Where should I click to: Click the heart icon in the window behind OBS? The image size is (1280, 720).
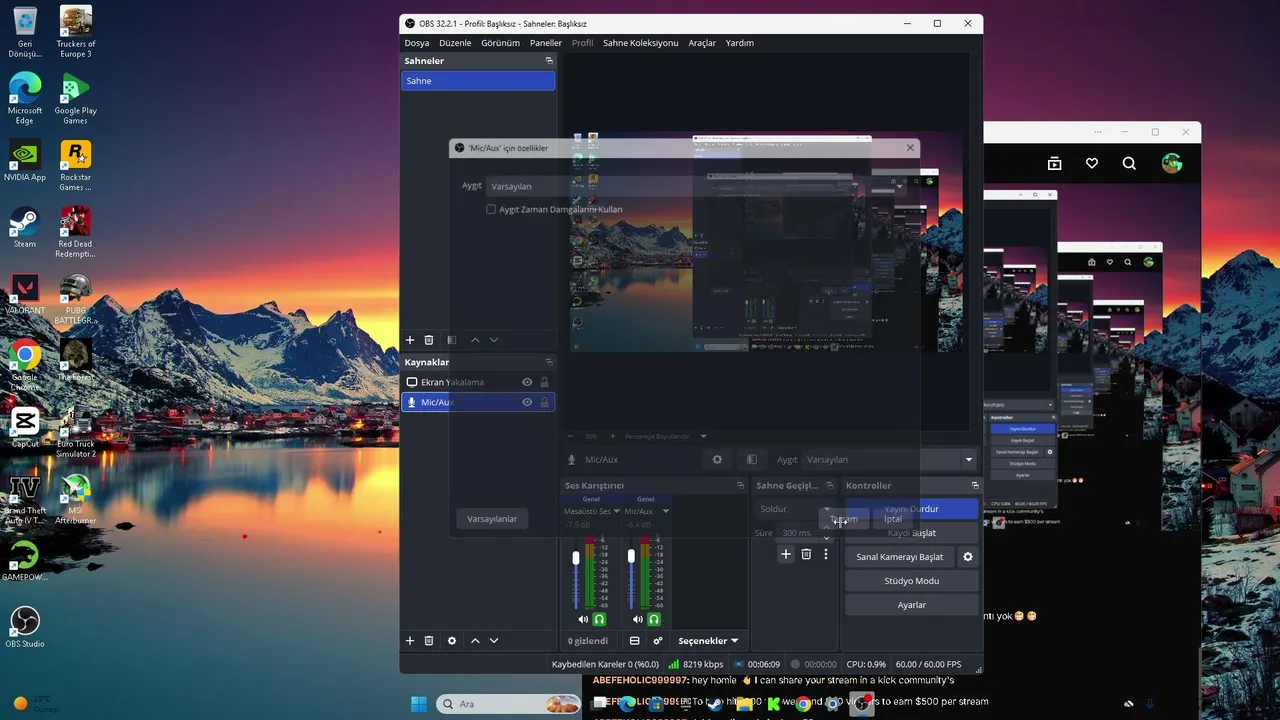pyautogui.click(x=1092, y=164)
